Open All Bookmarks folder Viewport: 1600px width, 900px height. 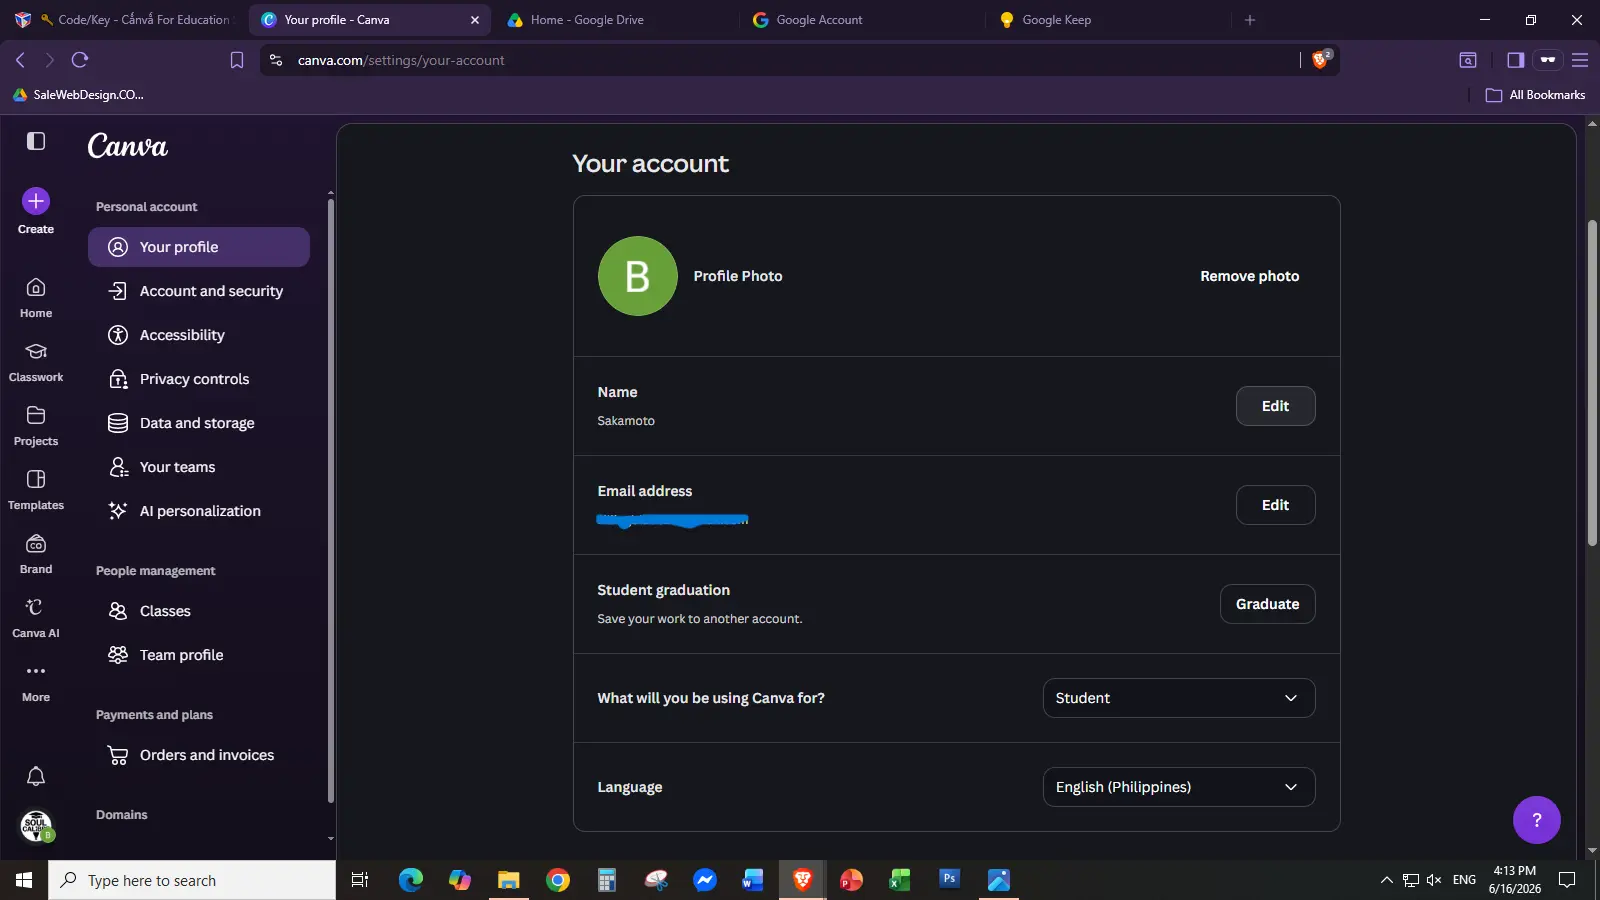point(1536,95)
